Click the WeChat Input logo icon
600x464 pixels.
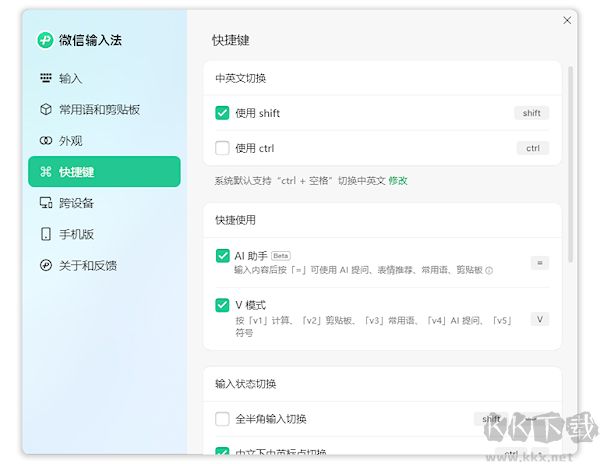pyautogui.click(x=45, y=40)
